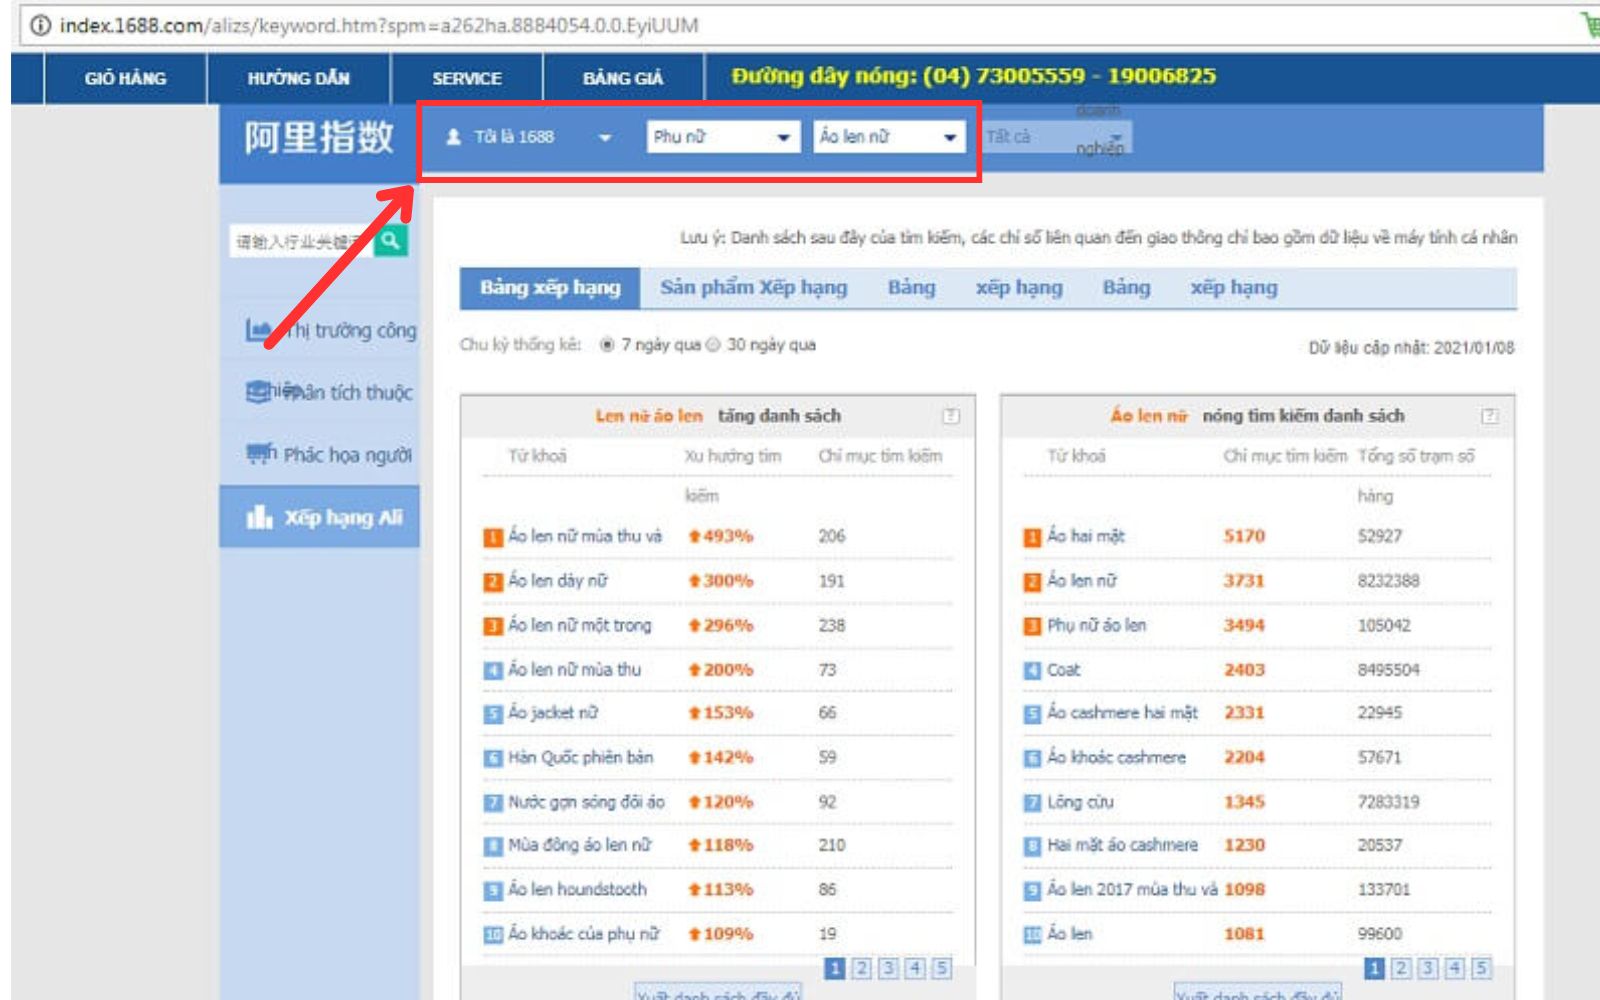Click keyword Áo cashmere hai mặt
This screenshot has width=1600, height=1000.
coord(1122,713)
